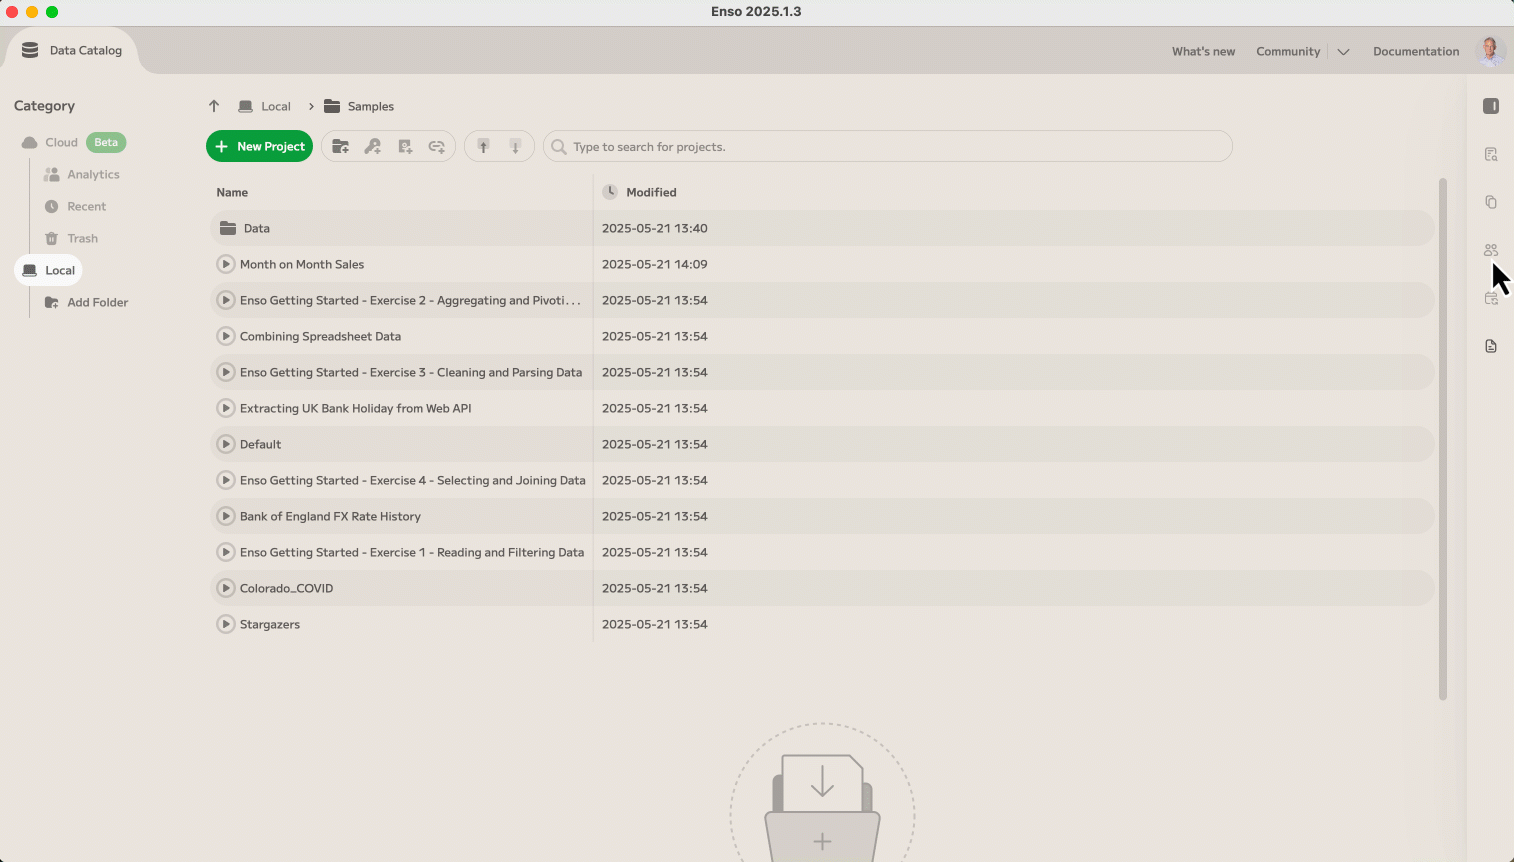Select the Combining Spreadsheet Data name

[x=320, y=336]
